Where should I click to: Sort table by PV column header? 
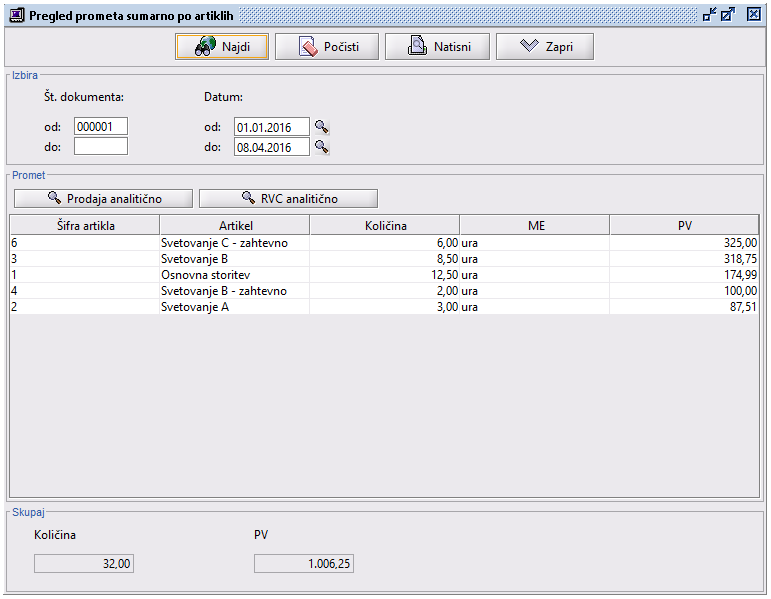[684, 226]
